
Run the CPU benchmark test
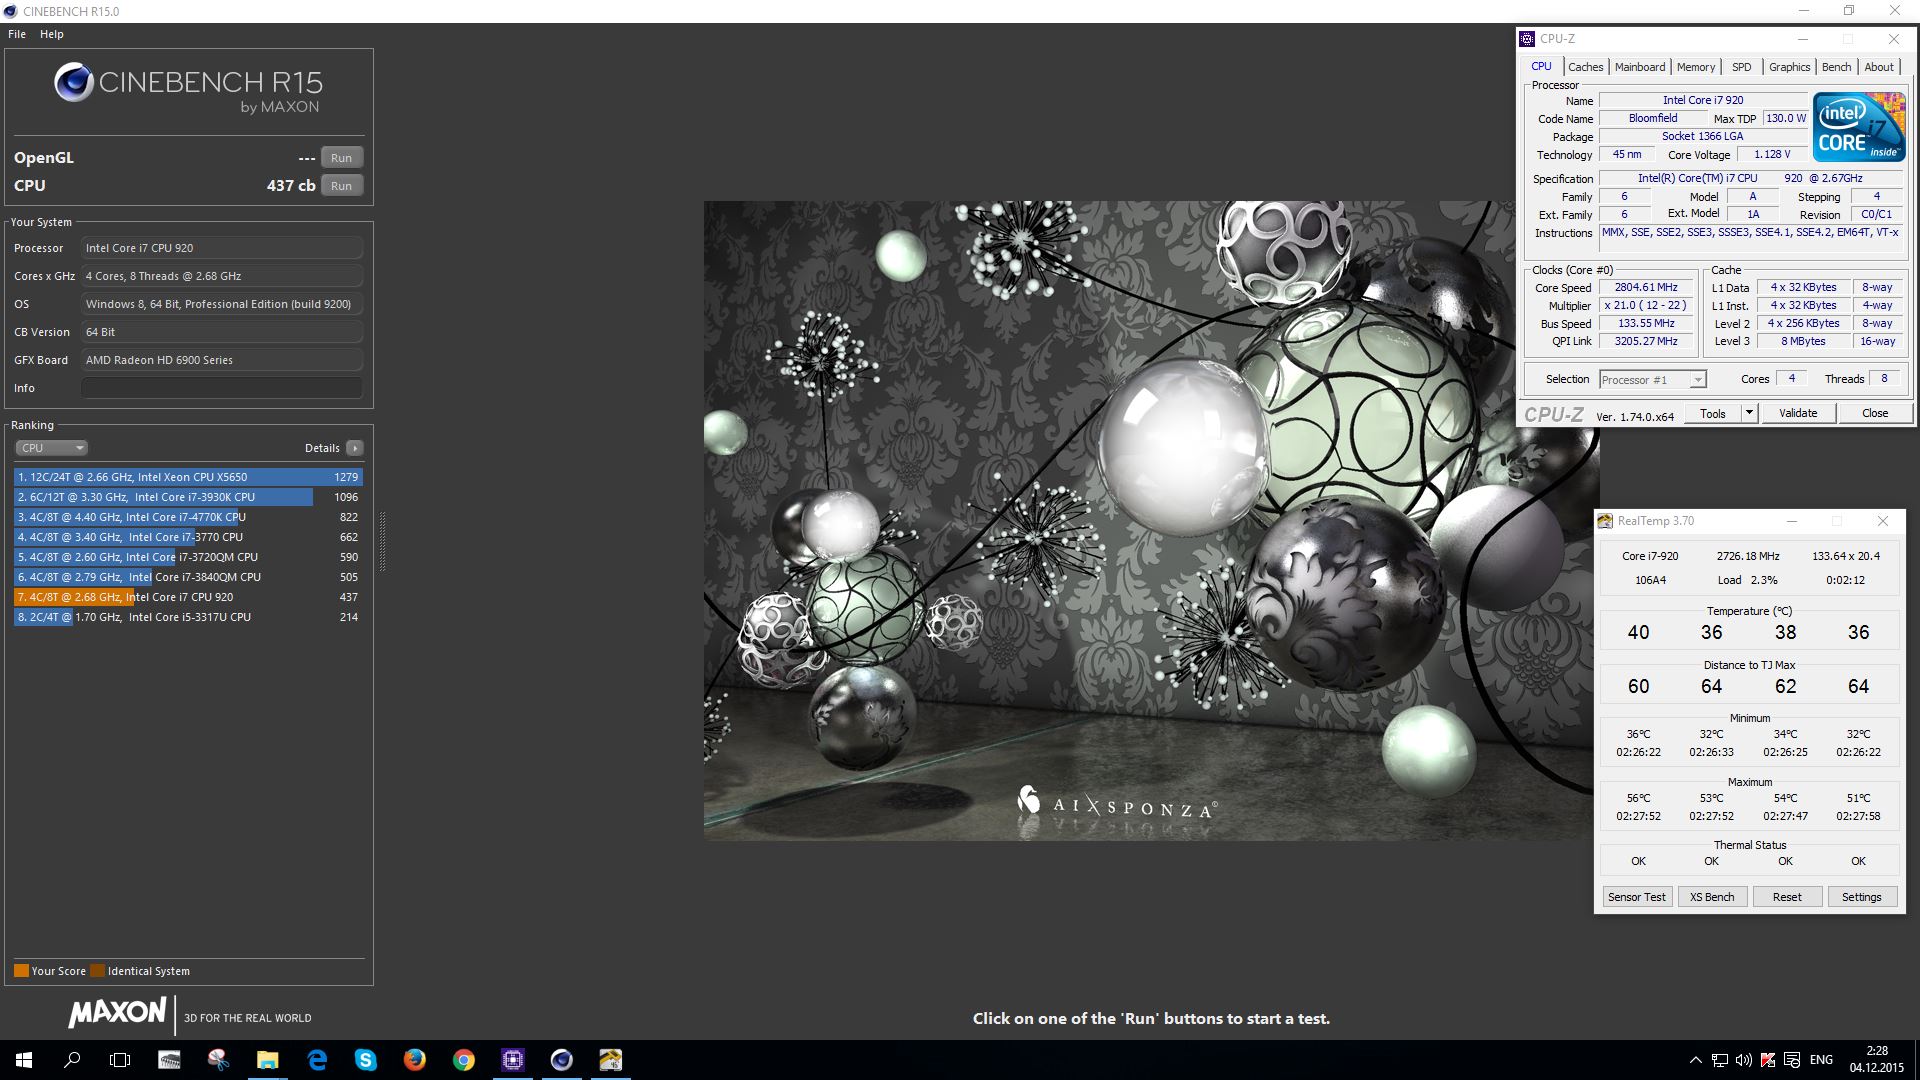tap(341, 186)
